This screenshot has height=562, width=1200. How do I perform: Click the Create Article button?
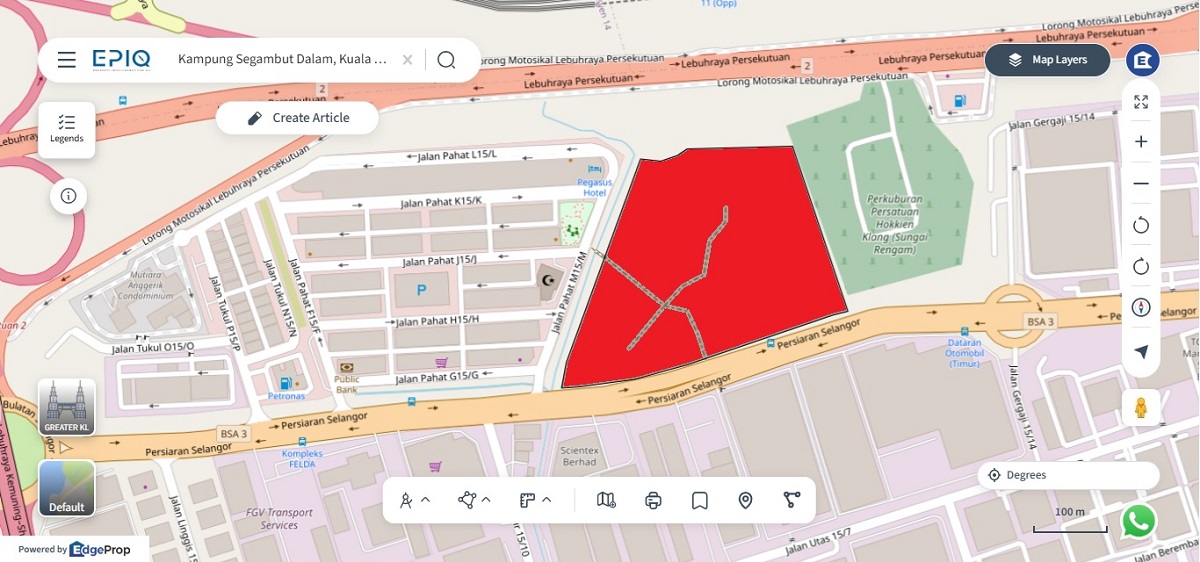[297, 118]
